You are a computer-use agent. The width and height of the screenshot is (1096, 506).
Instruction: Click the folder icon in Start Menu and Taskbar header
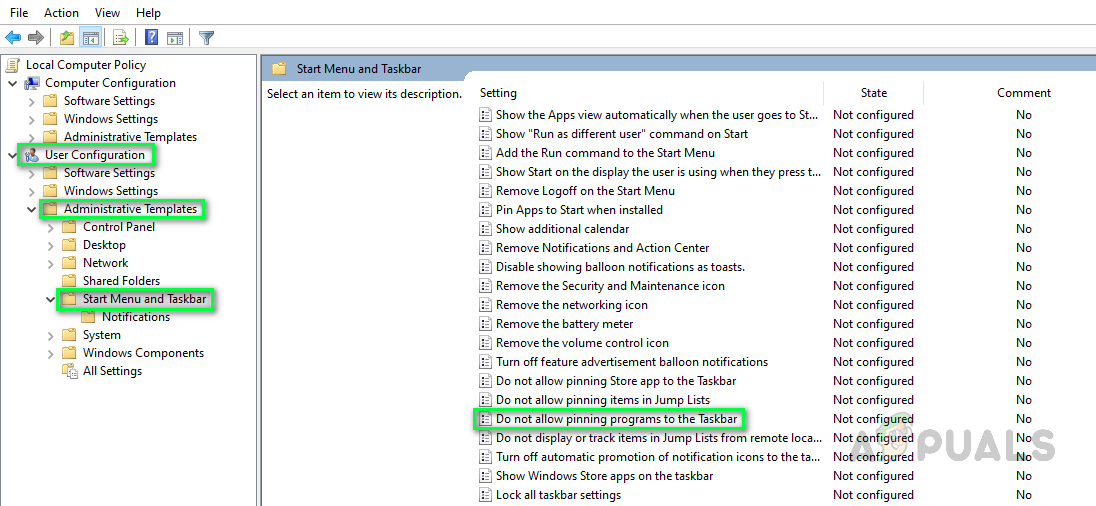click(280, 68)
